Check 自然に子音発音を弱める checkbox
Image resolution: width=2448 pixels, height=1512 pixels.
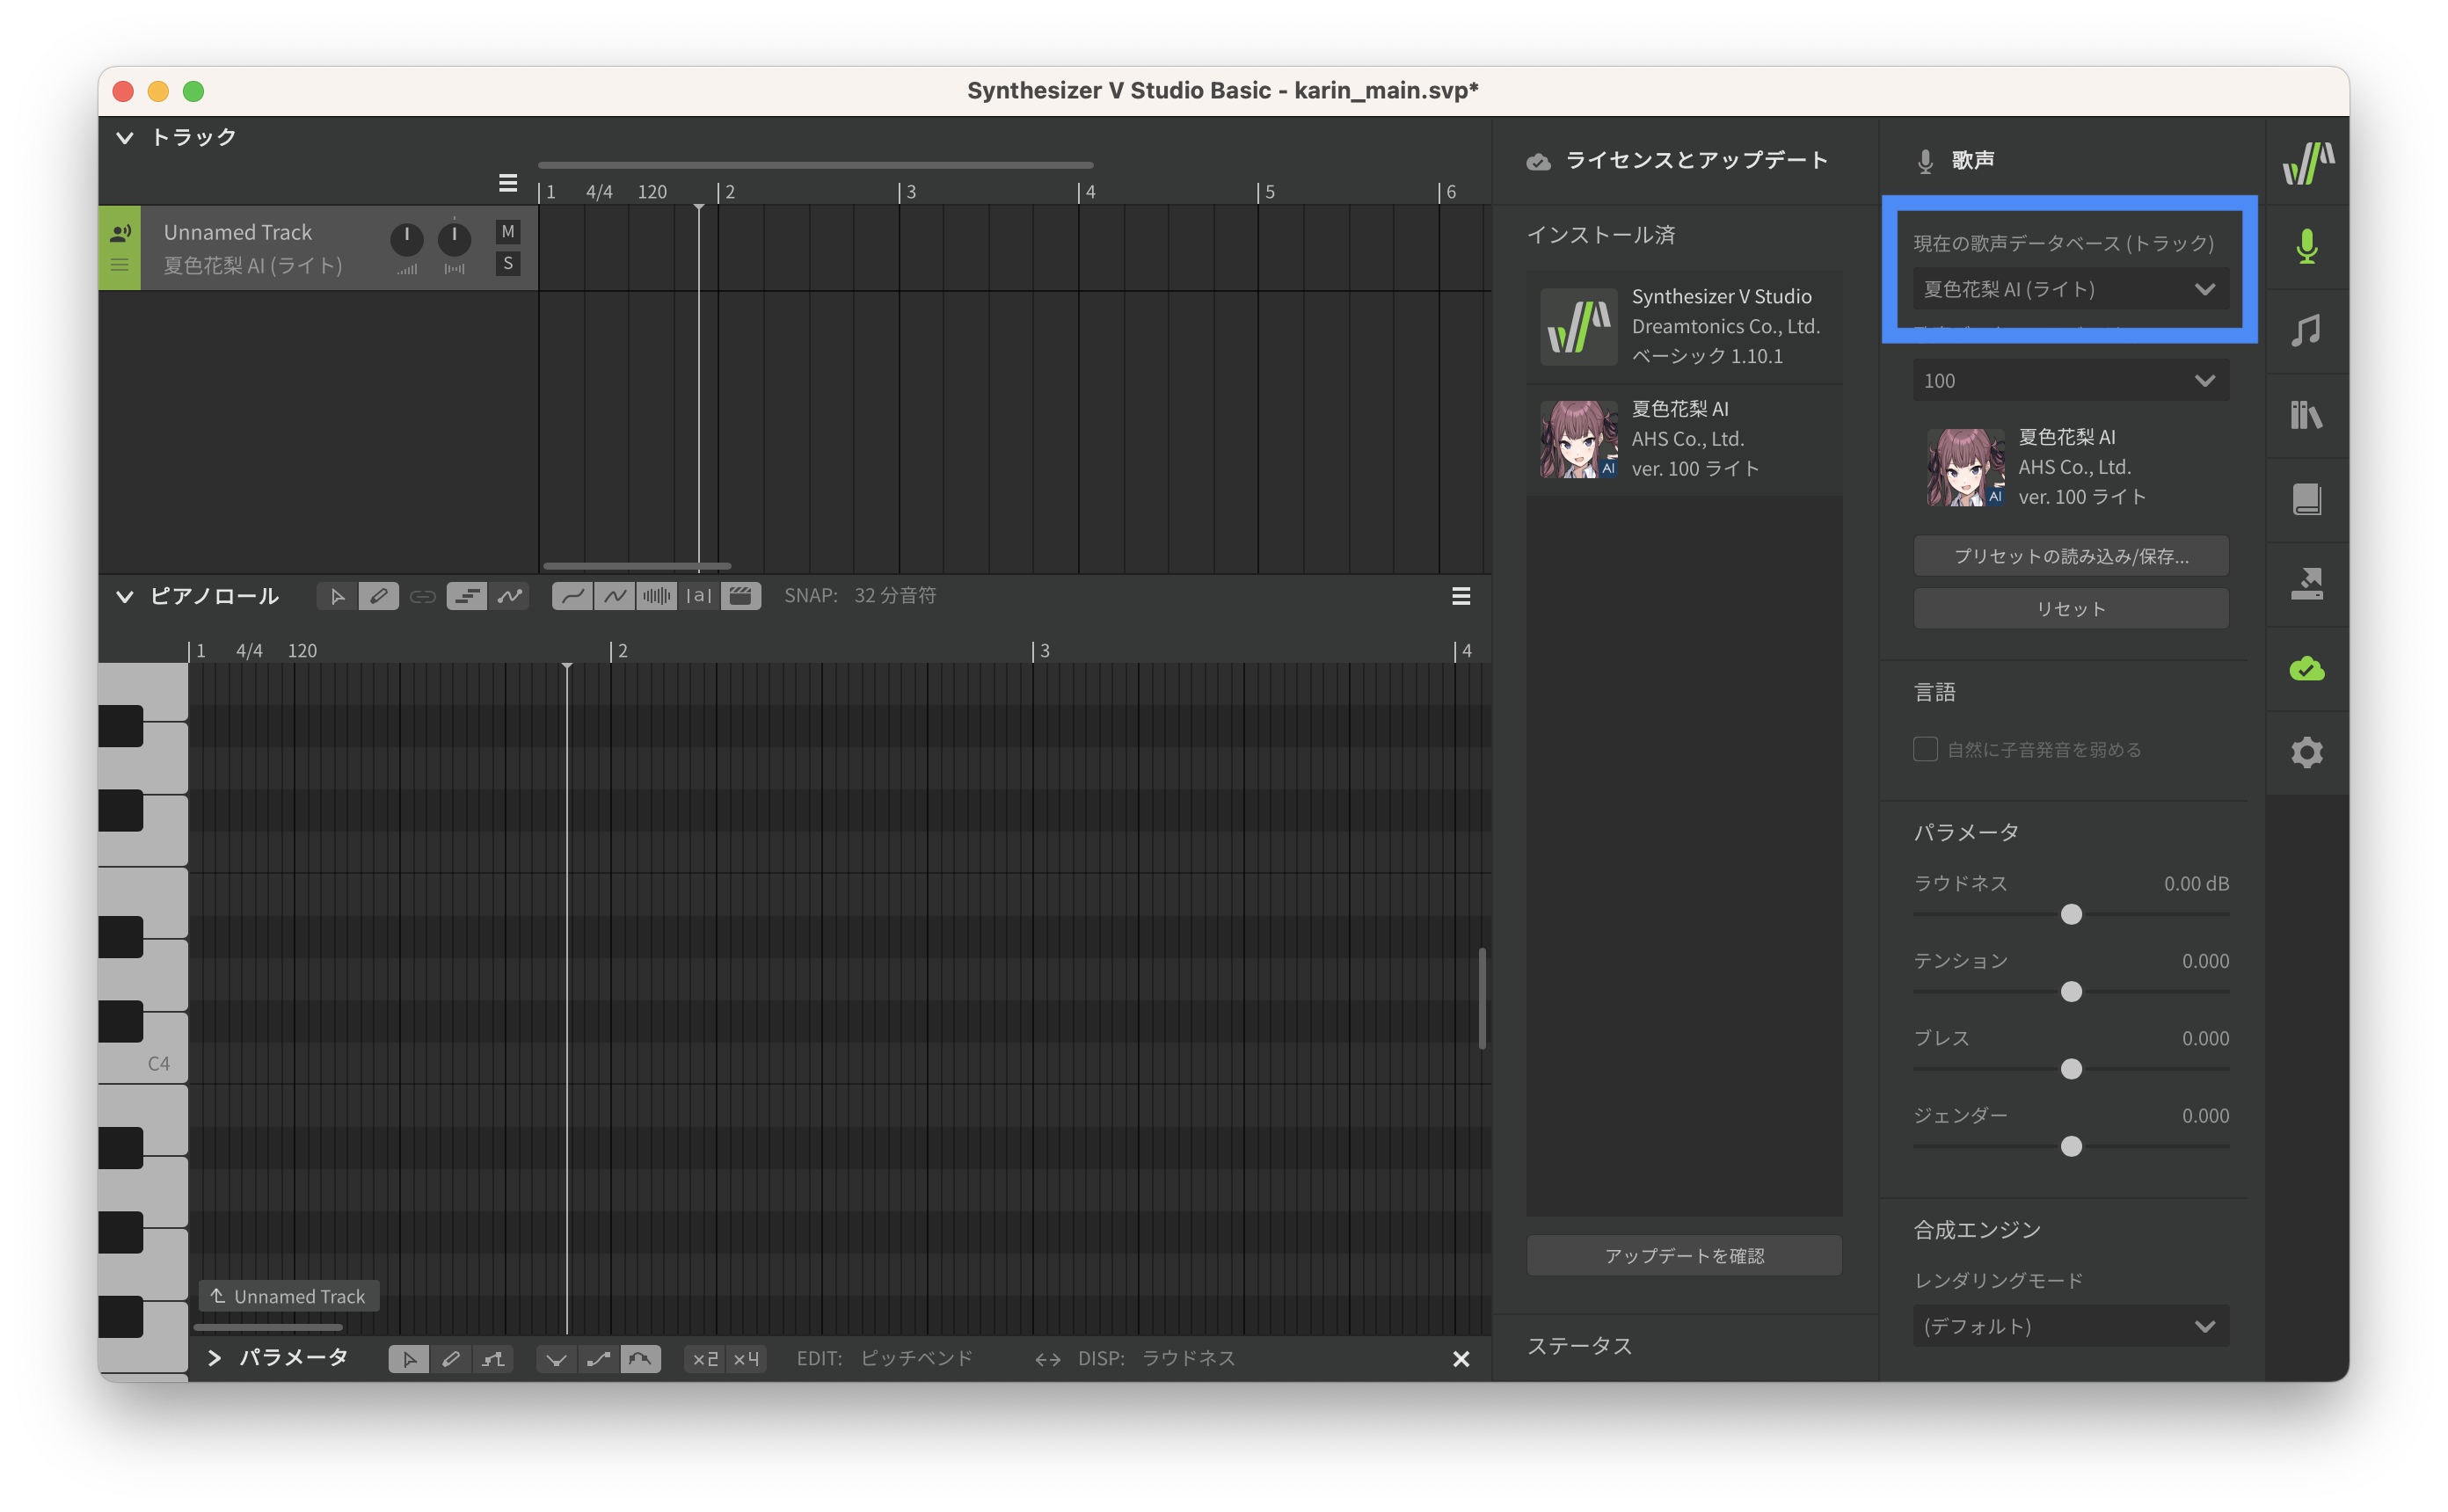pyautogui.click(x=1925, y=750)
